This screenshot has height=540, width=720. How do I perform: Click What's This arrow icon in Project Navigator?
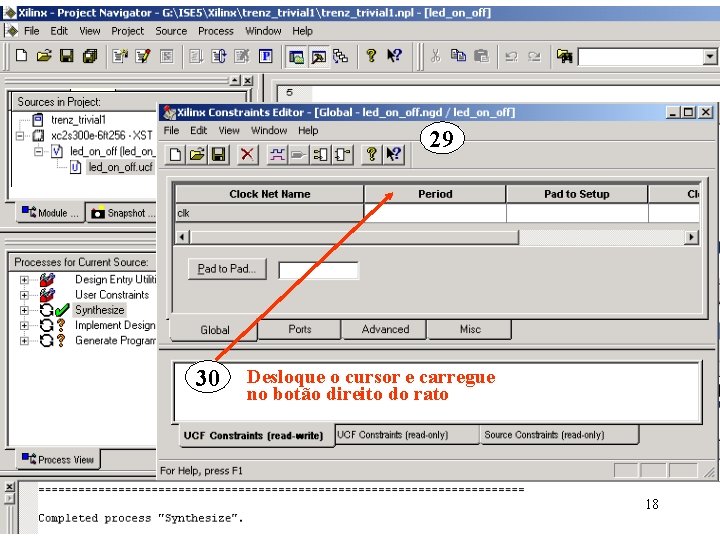394,56
